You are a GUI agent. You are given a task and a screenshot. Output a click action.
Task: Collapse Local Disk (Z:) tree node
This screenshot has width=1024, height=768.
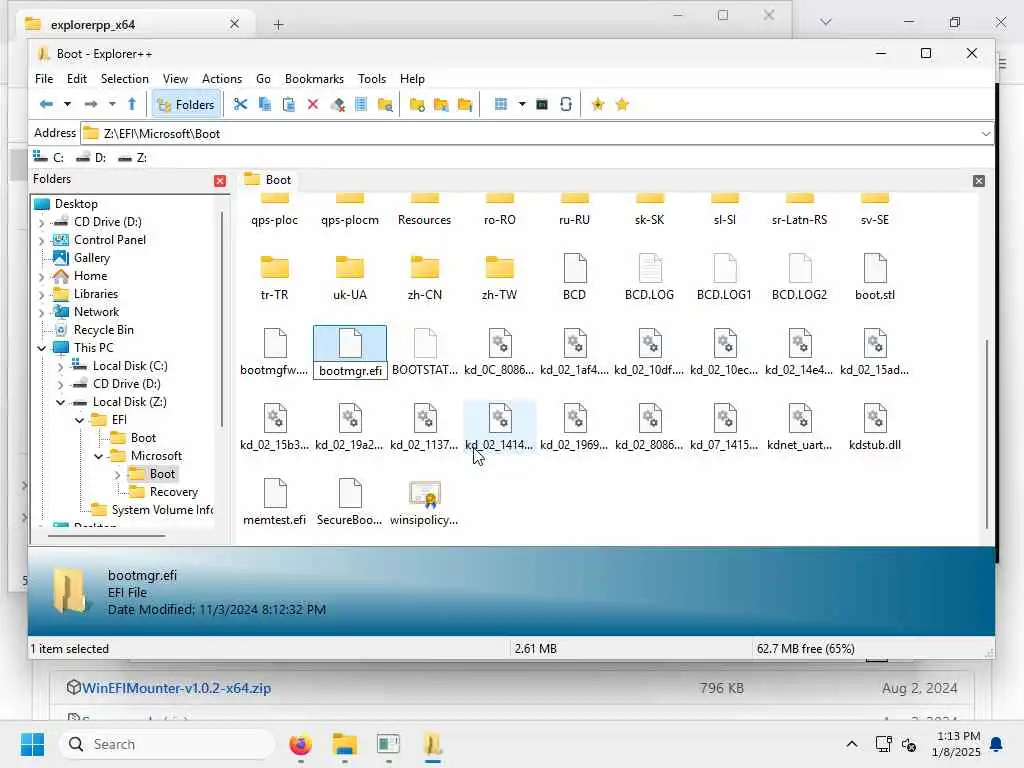(x=60, y=402)
